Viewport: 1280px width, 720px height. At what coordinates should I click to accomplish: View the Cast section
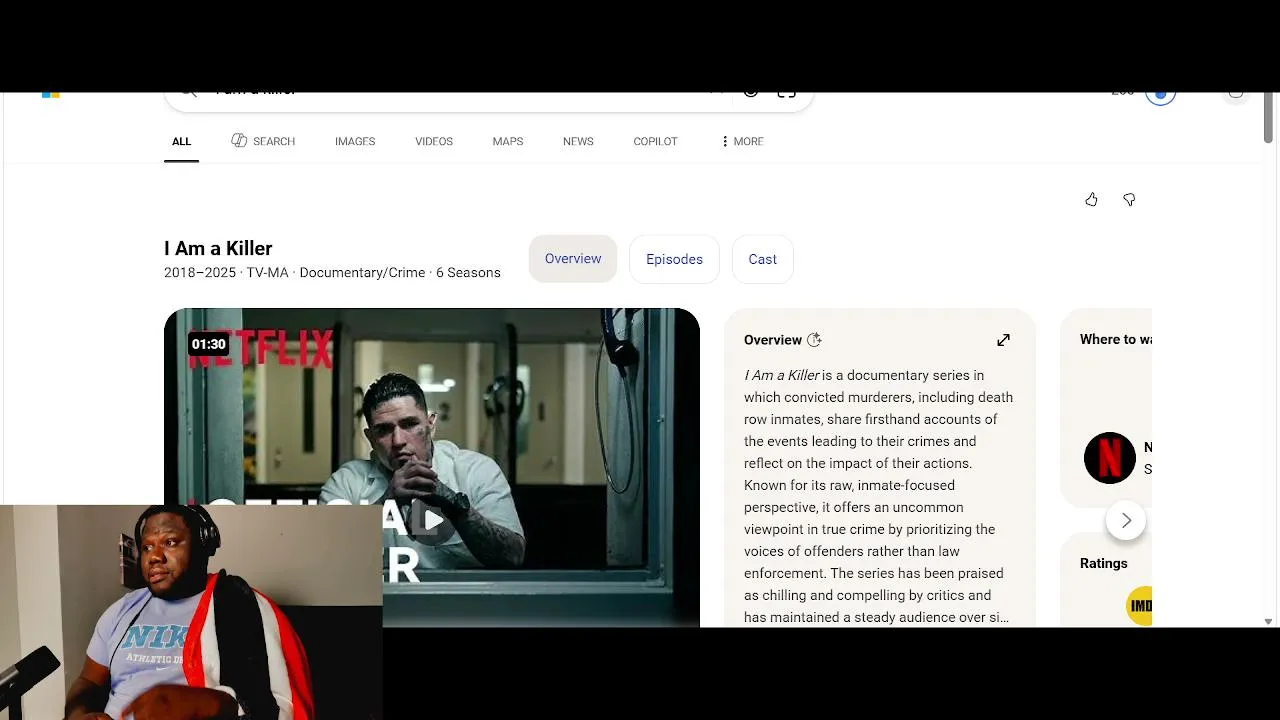[x=762, y=259]
